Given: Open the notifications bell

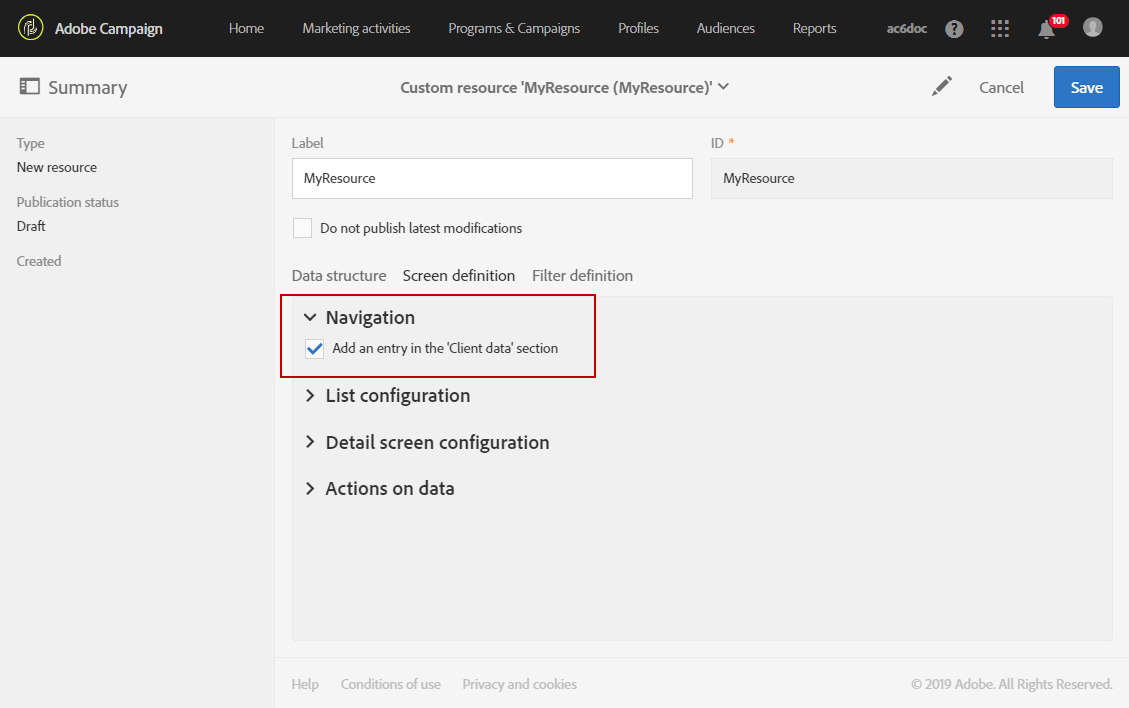Looking at the screenshot, I should 1045,28.
